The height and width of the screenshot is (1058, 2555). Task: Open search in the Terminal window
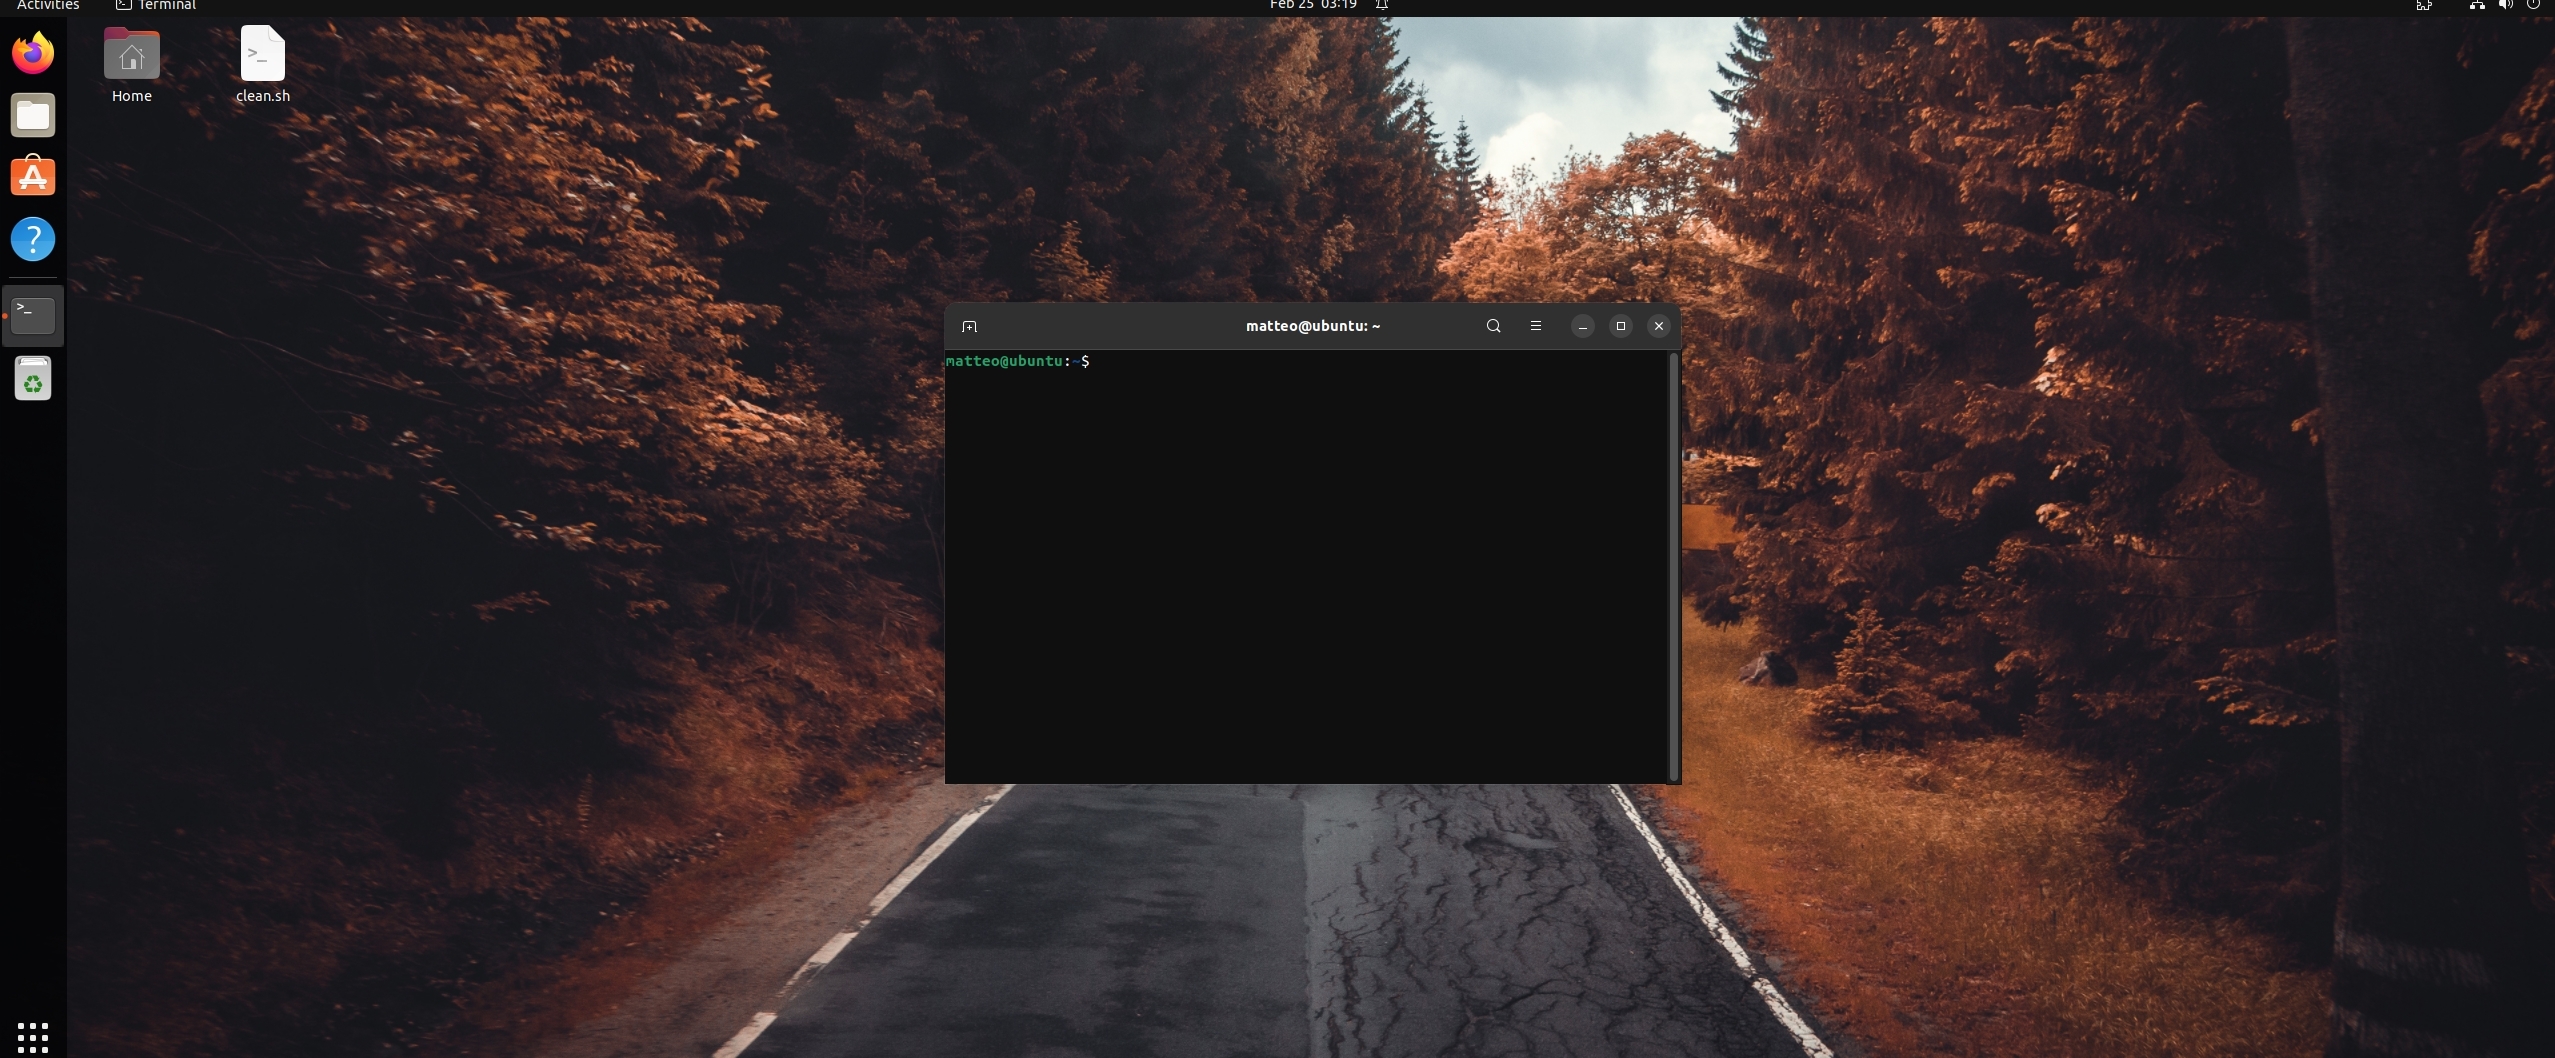pos(1492,326)
